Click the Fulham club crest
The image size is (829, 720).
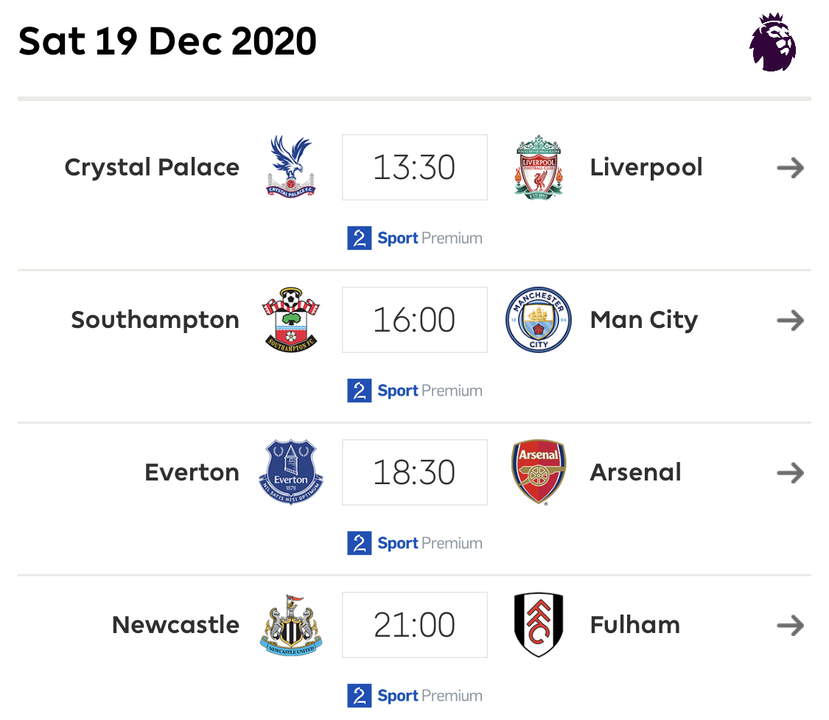(x=539, y=625)
